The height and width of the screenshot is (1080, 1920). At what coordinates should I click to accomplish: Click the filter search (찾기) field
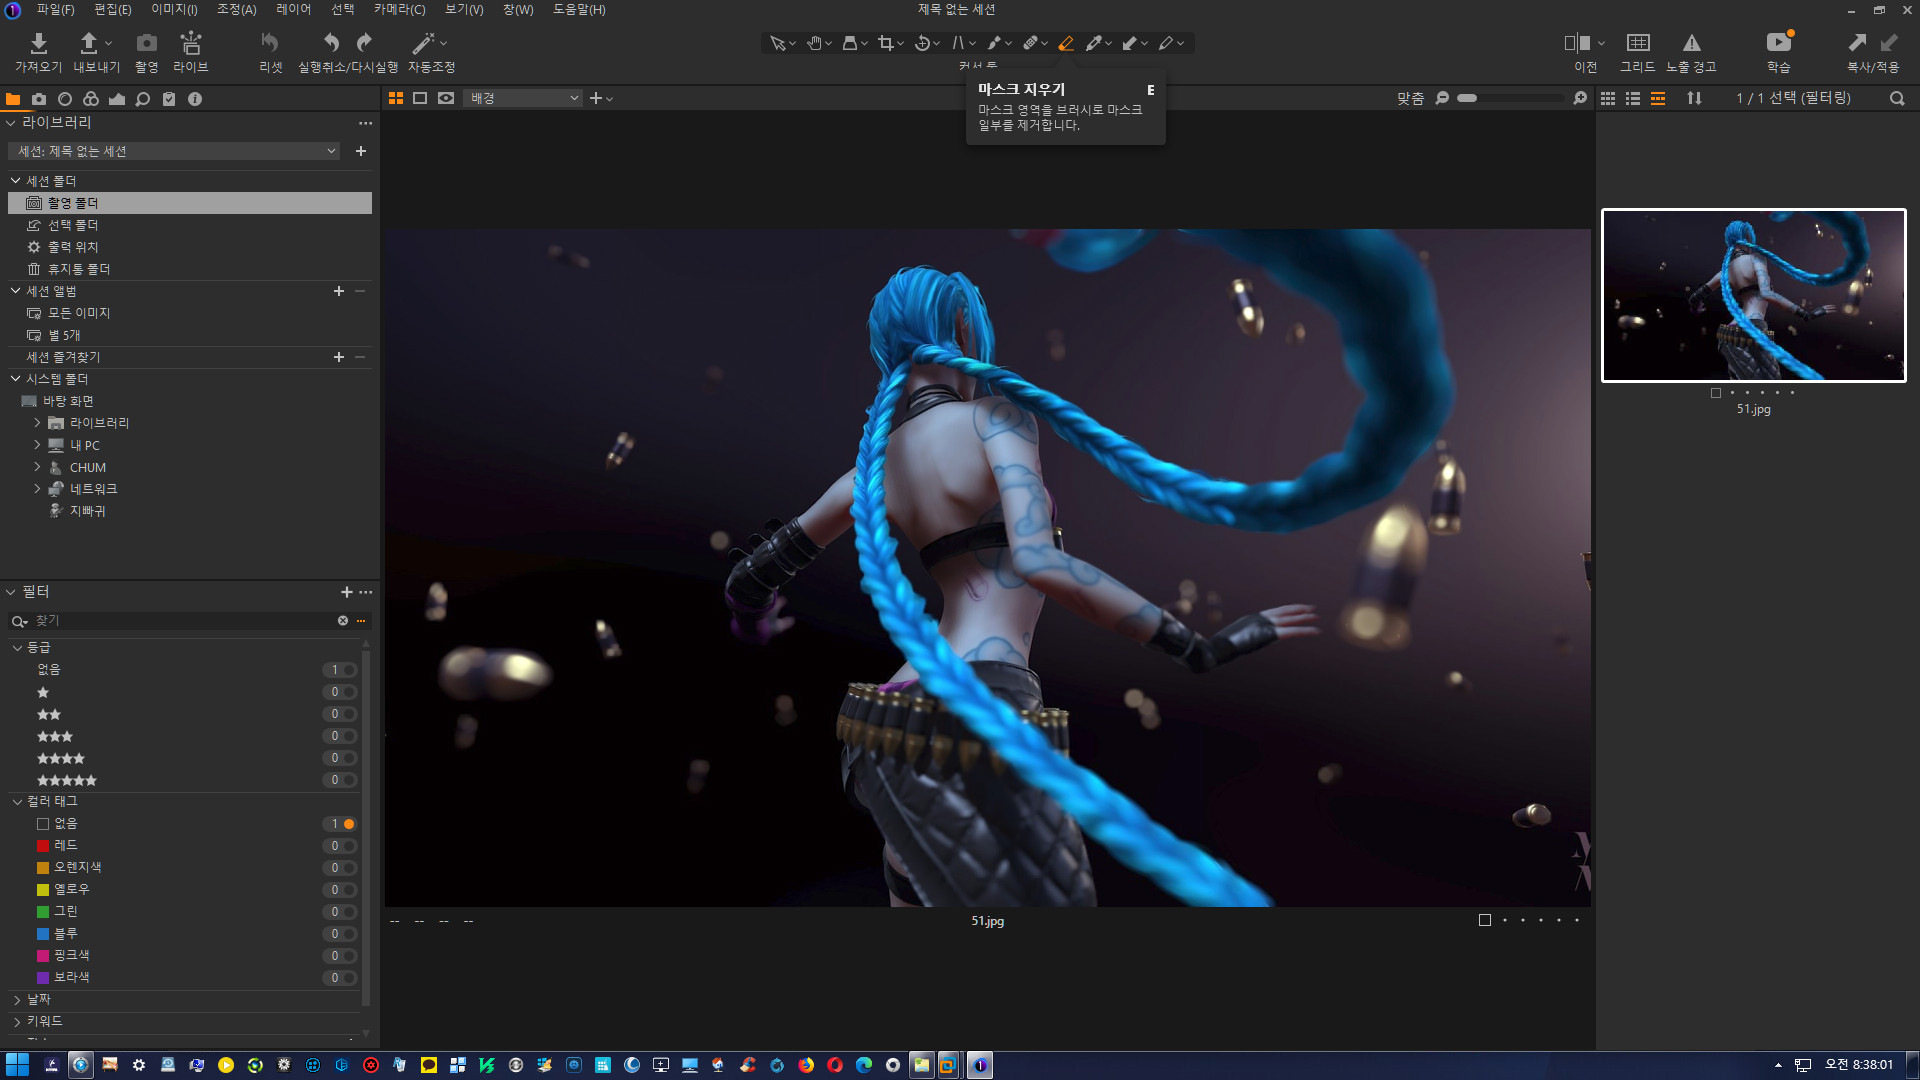(x=184, y=621)
